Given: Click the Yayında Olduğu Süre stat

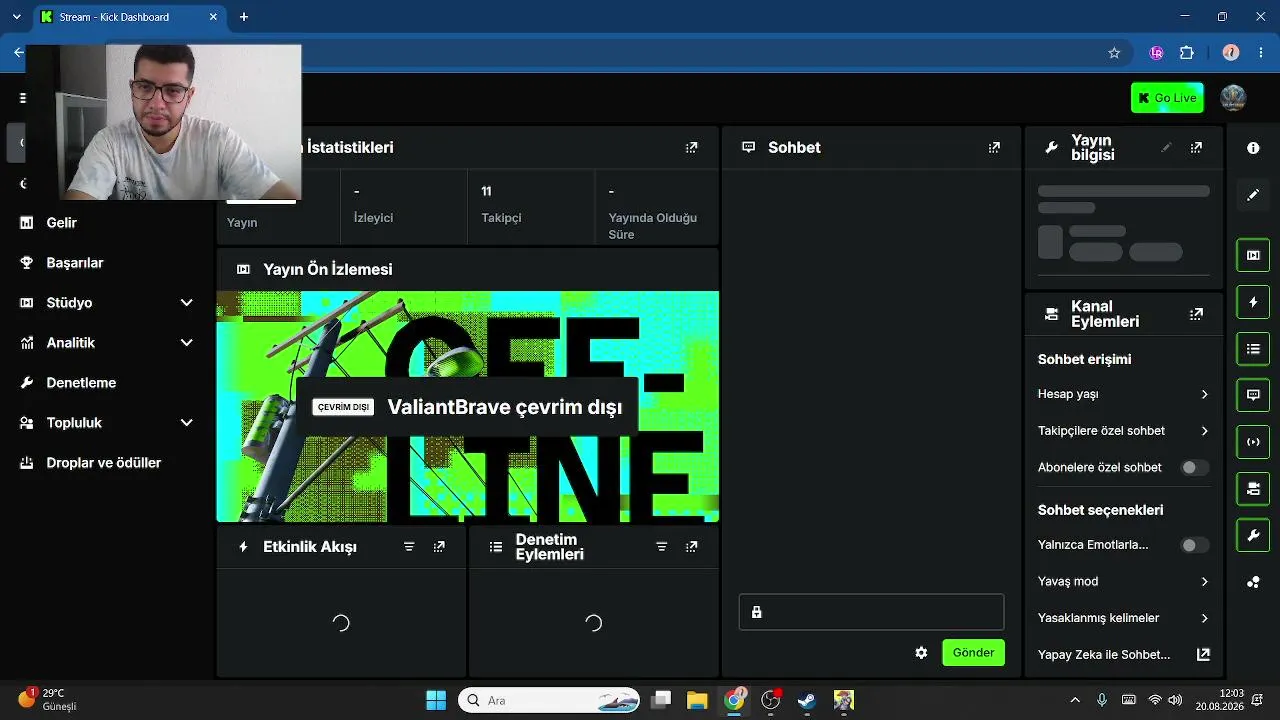Looking at the screenshot, I should pyautogui.click(x=657, y=207).
